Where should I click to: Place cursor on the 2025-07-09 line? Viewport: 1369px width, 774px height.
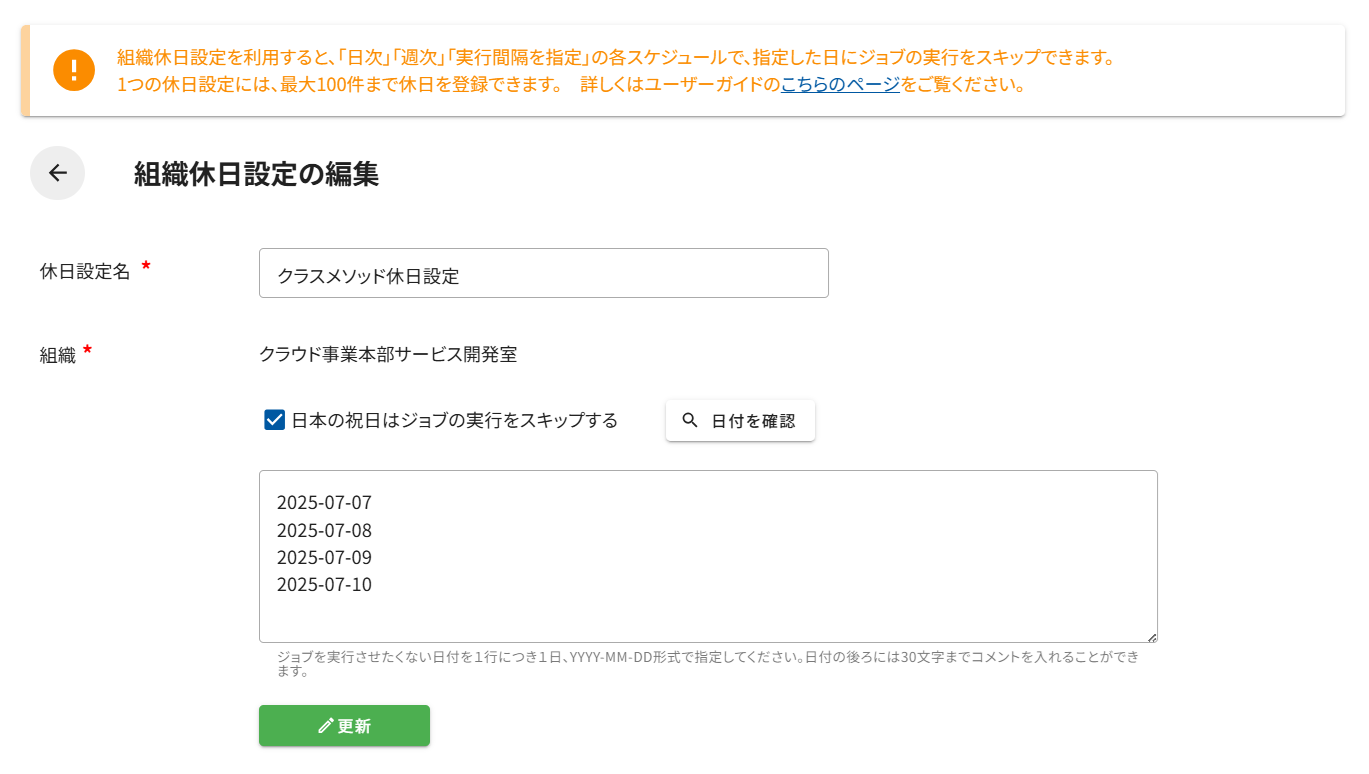tap(324, 557)
